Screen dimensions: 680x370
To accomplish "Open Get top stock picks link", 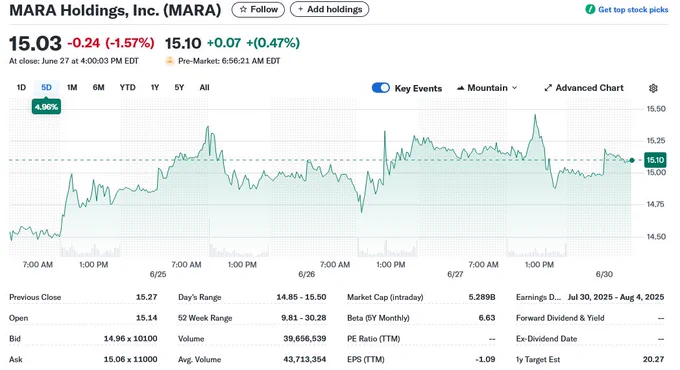I will pyautogui.click(x=633, y=10).
